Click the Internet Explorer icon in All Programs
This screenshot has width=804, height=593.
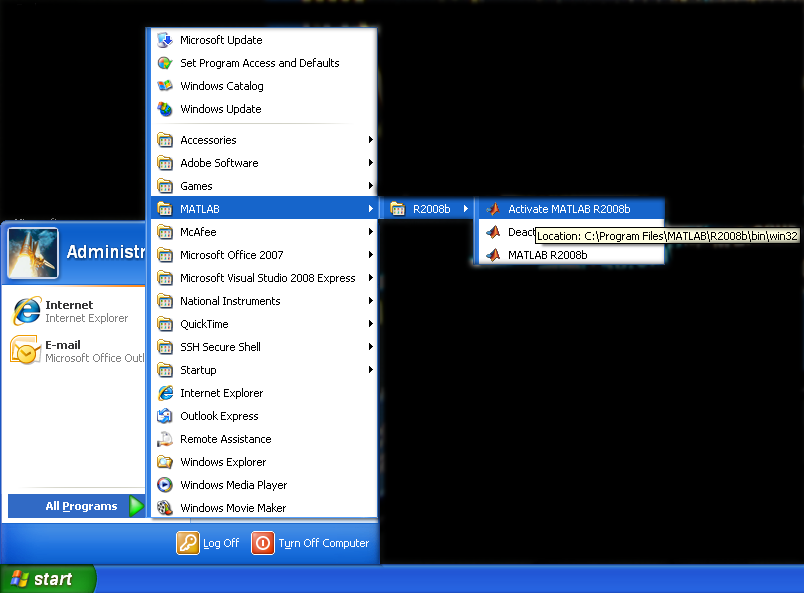pyautogui.click(x=165, y=393)
